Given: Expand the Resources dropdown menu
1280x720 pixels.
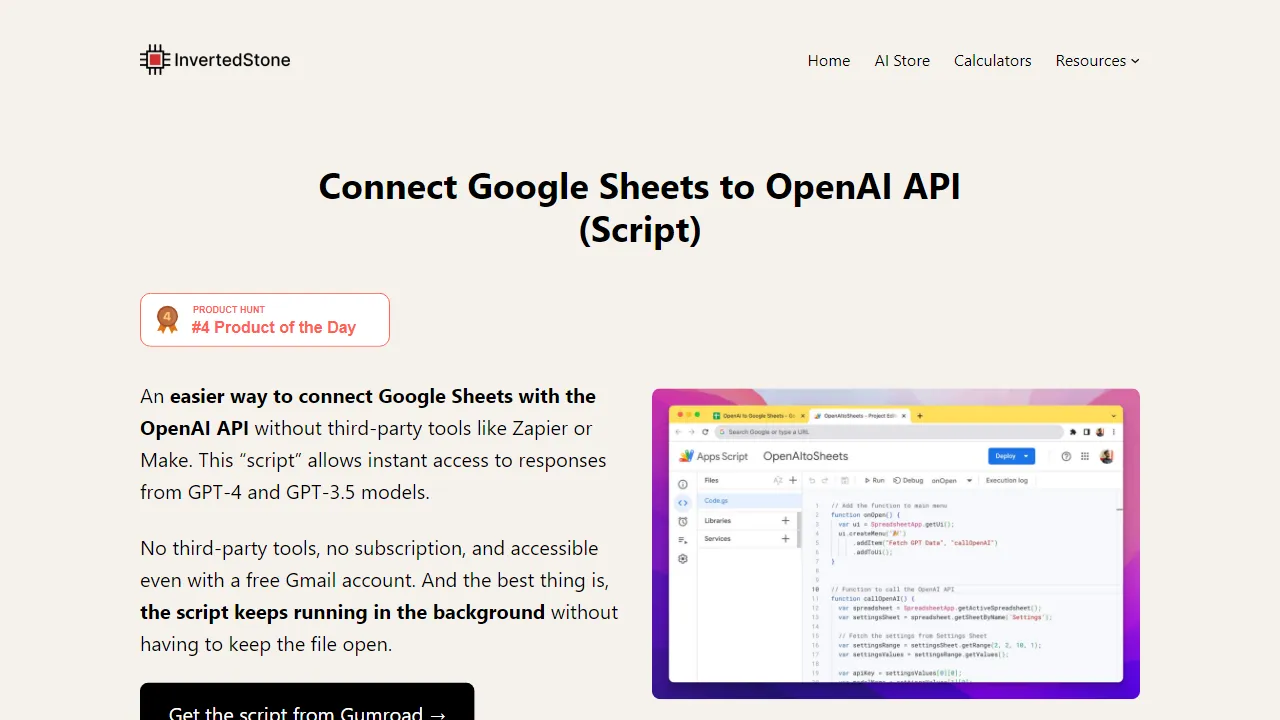Looking at the screenshot, I should [x=1097, y=61].
